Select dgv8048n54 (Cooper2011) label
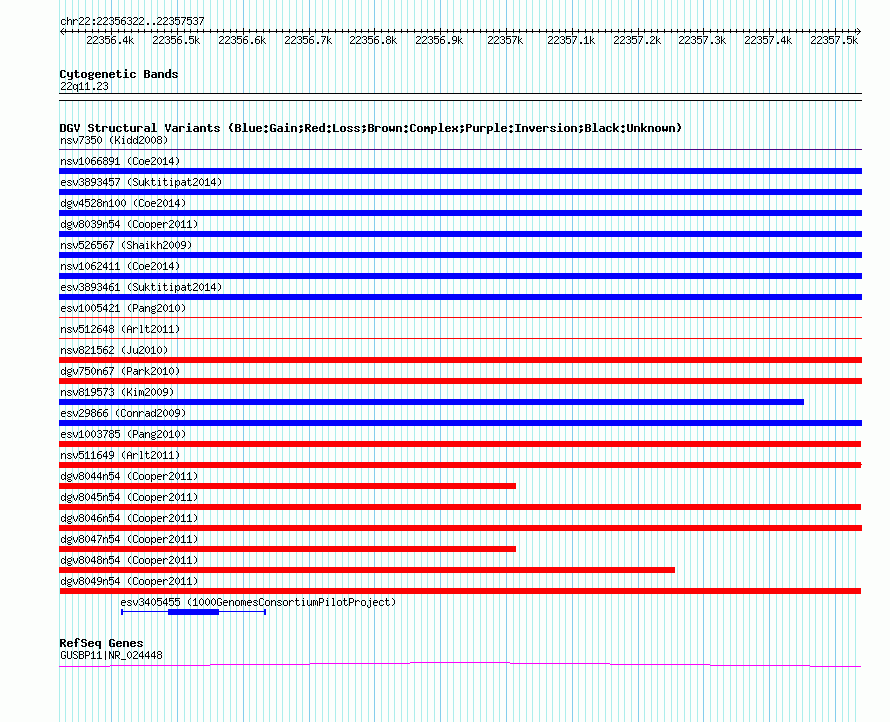This screenshot has width=890, height=722. click(129, 560)
